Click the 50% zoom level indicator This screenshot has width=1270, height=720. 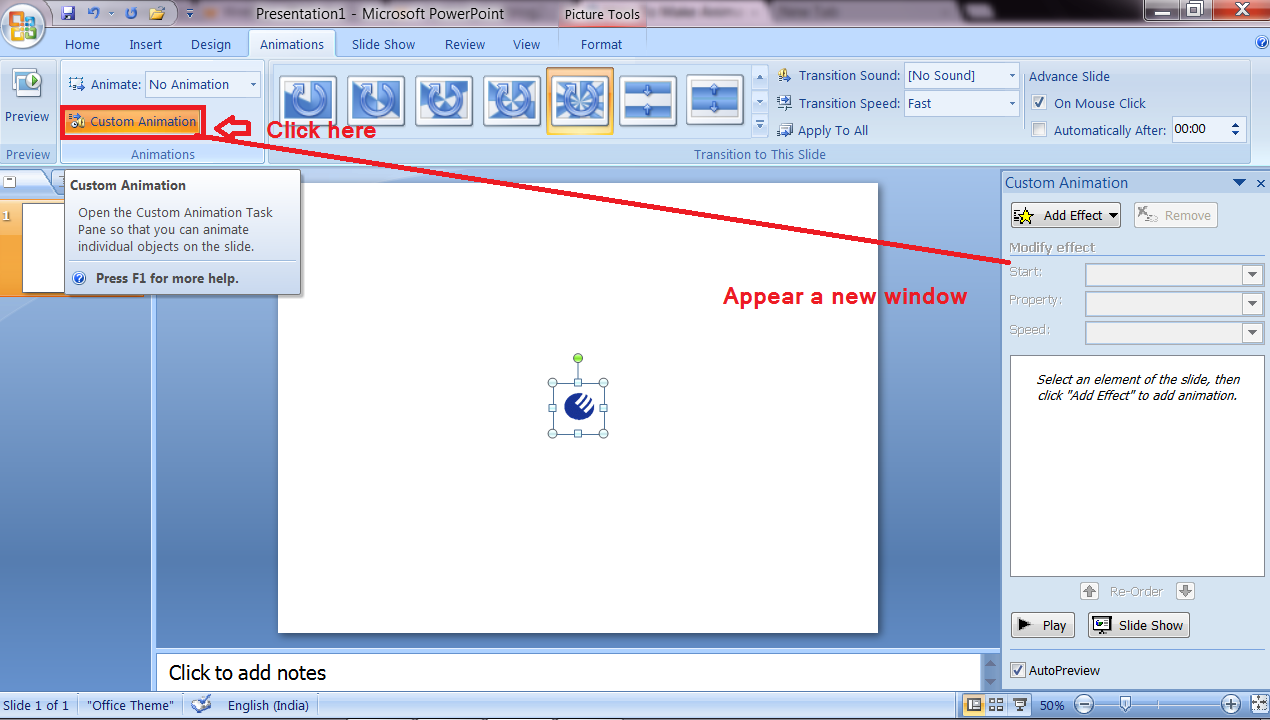pyautogui.click(x=1052, y=705)
